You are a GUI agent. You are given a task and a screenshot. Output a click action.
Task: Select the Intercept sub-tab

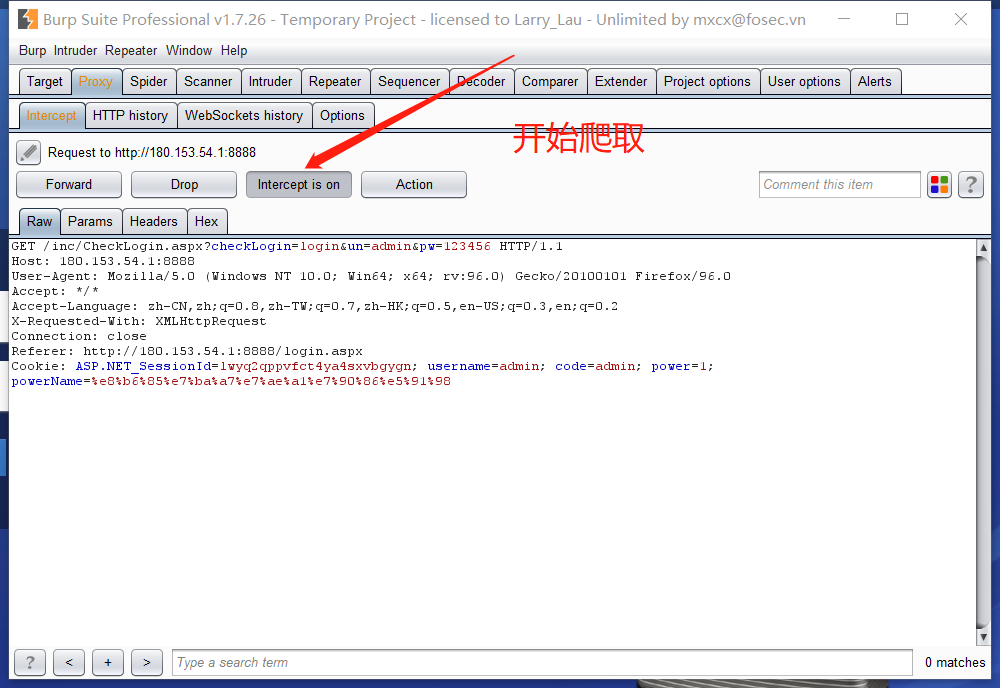52,115
